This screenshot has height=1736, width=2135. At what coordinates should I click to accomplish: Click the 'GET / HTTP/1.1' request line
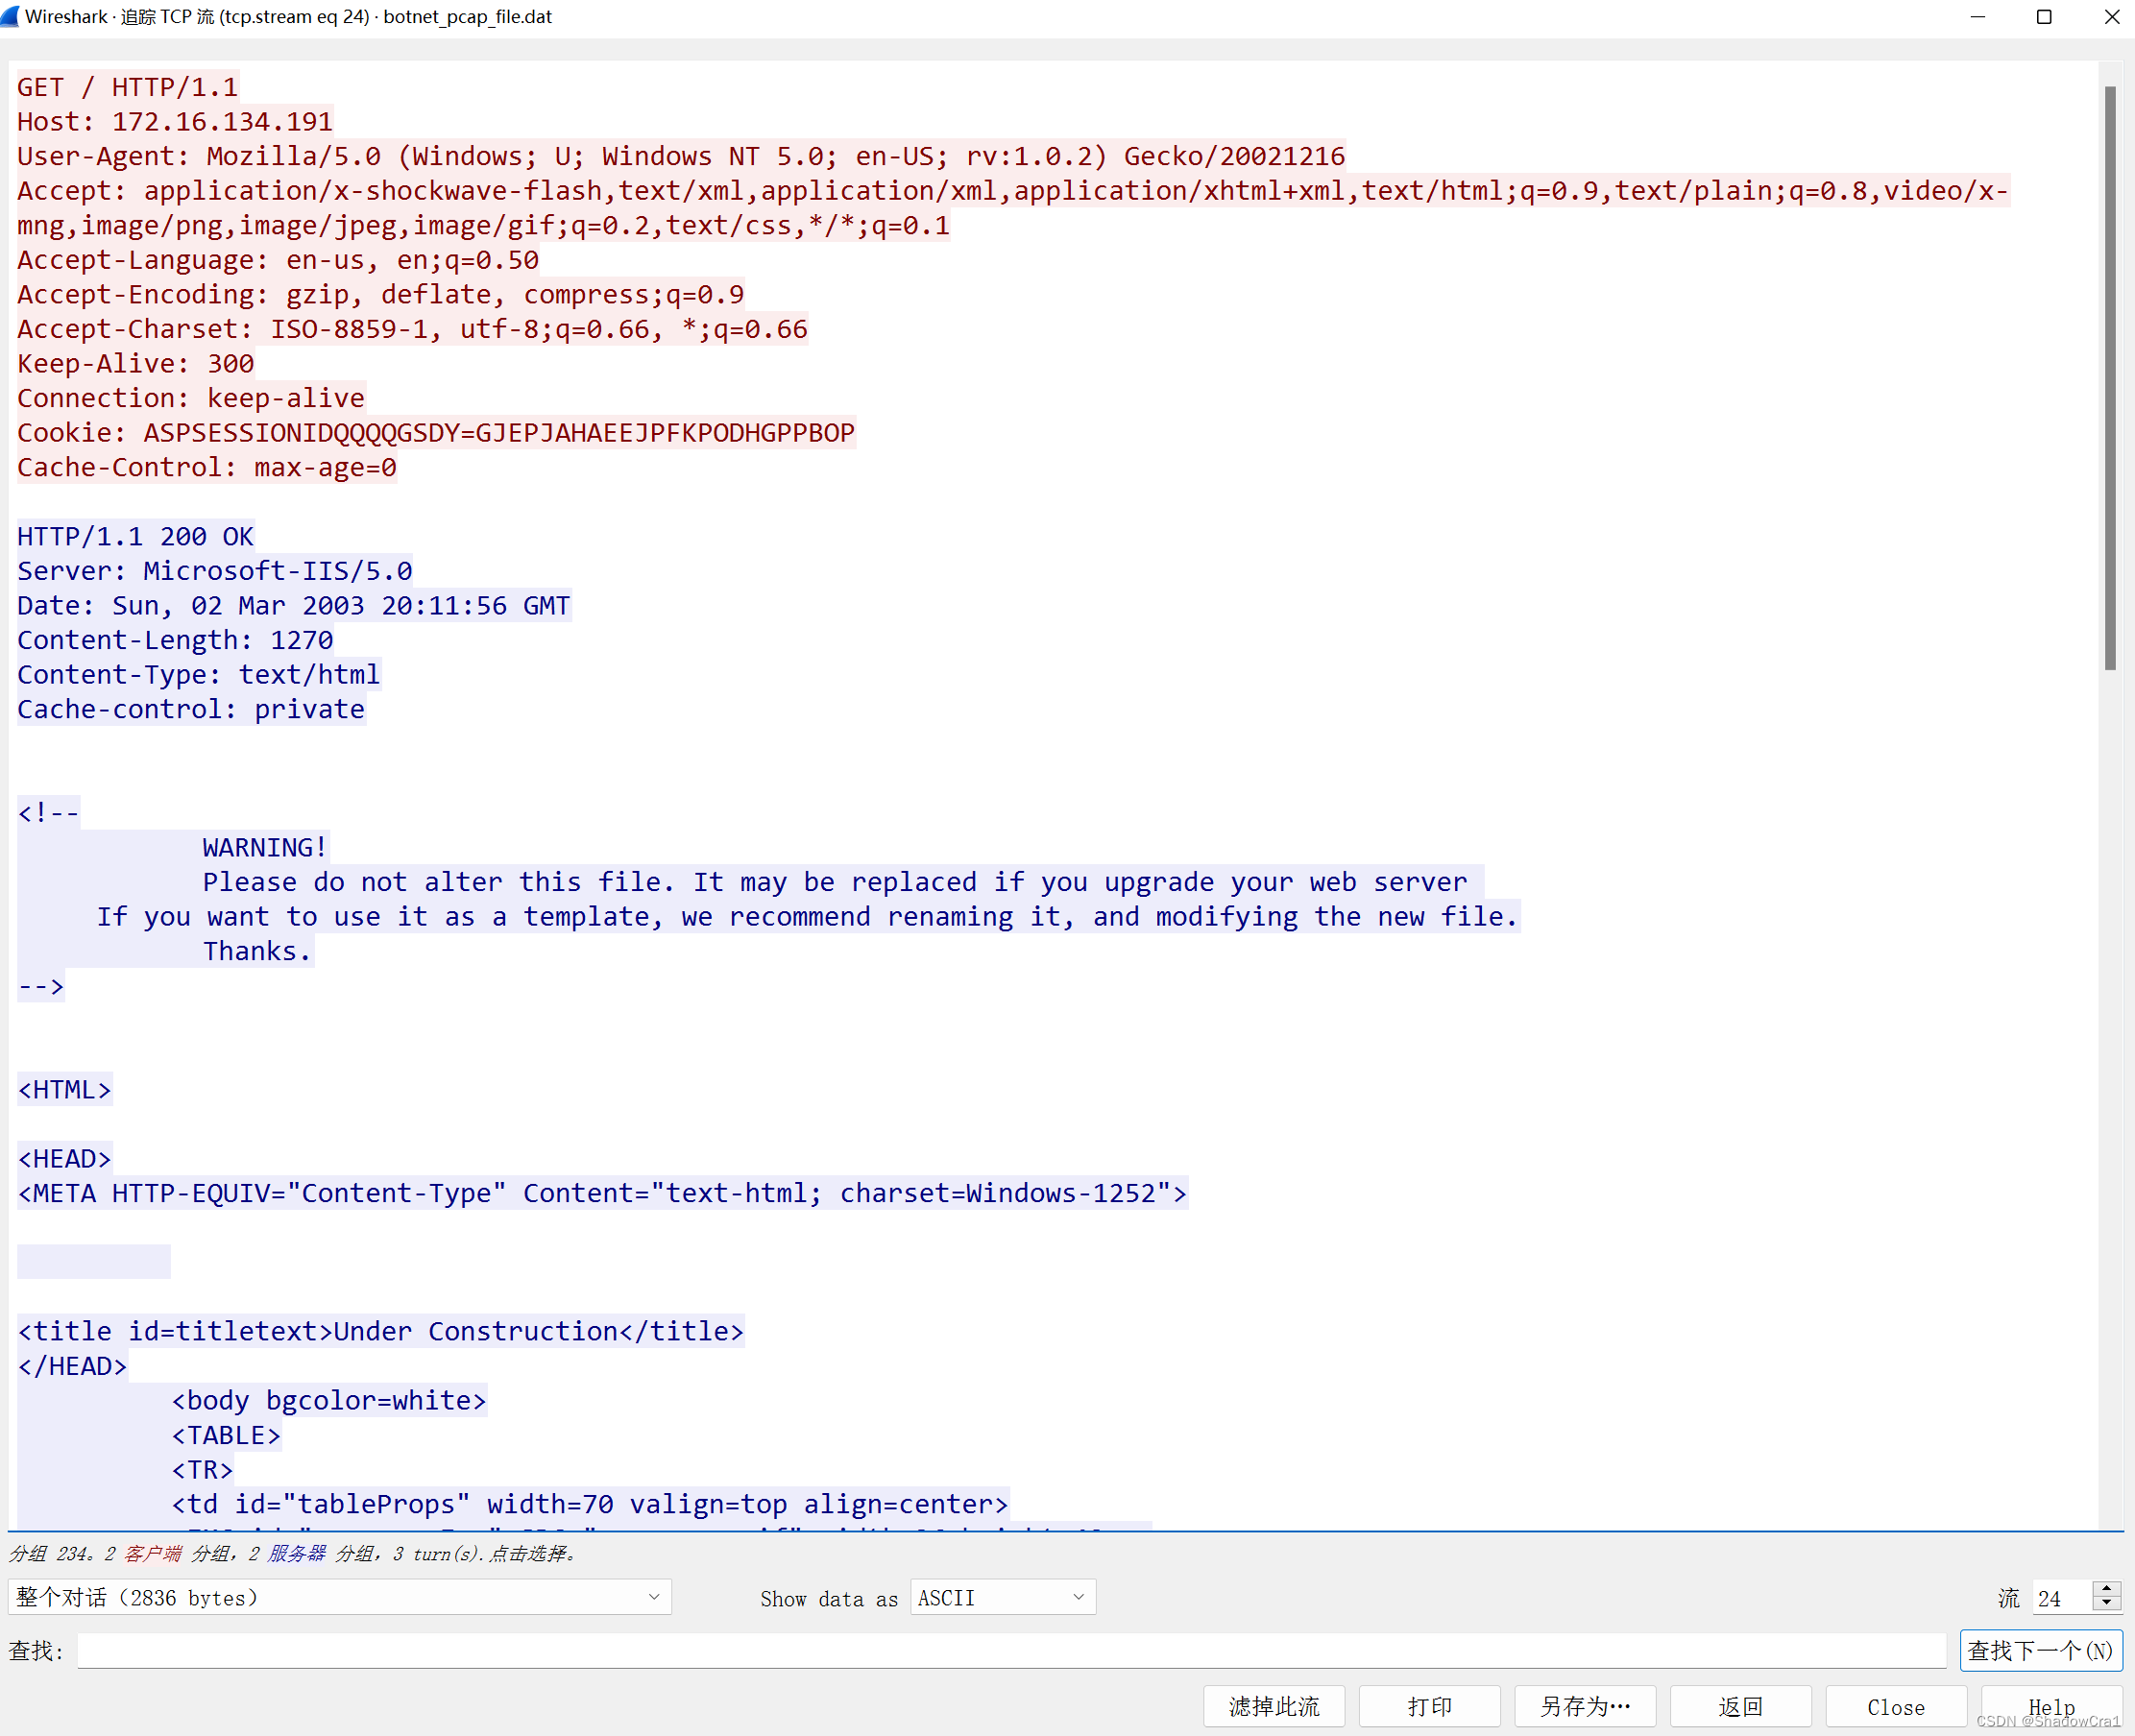128,87
